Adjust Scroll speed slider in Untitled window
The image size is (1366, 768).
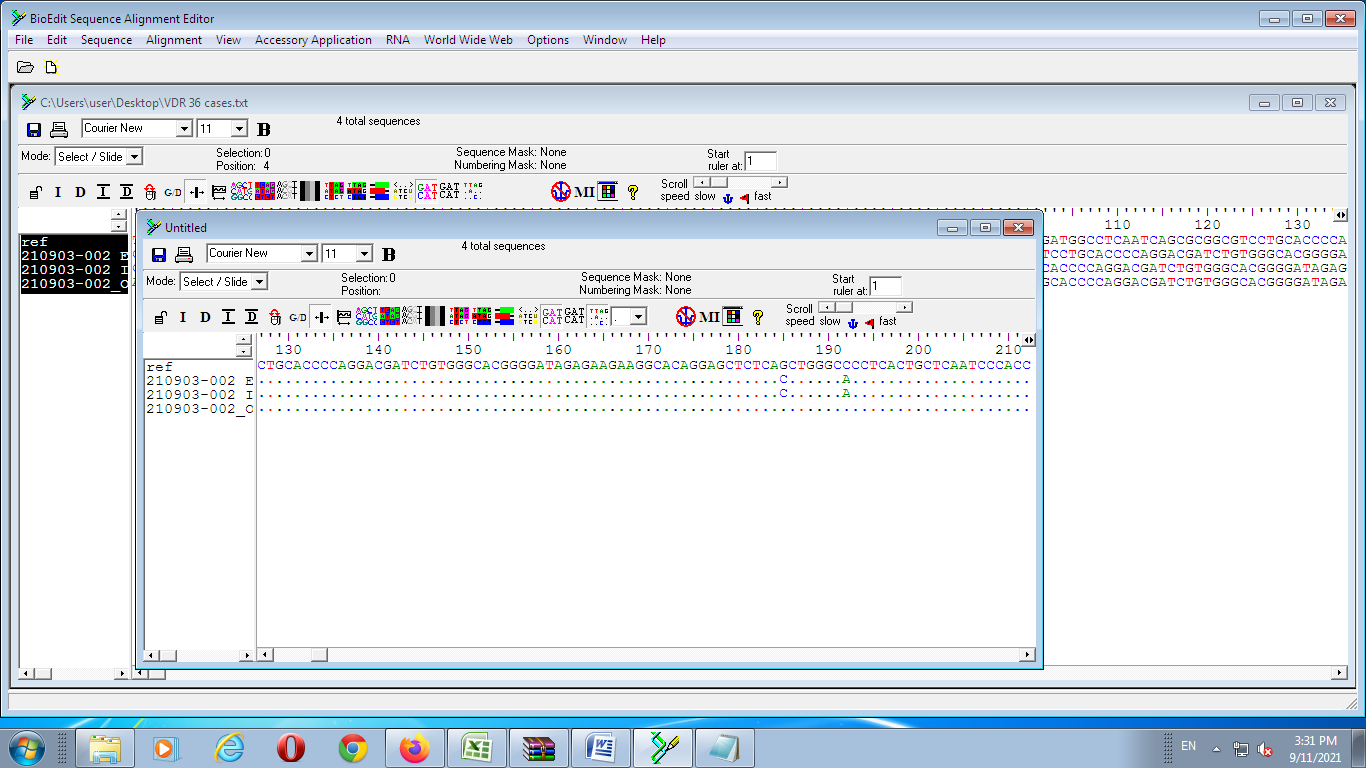coord(865,307)
